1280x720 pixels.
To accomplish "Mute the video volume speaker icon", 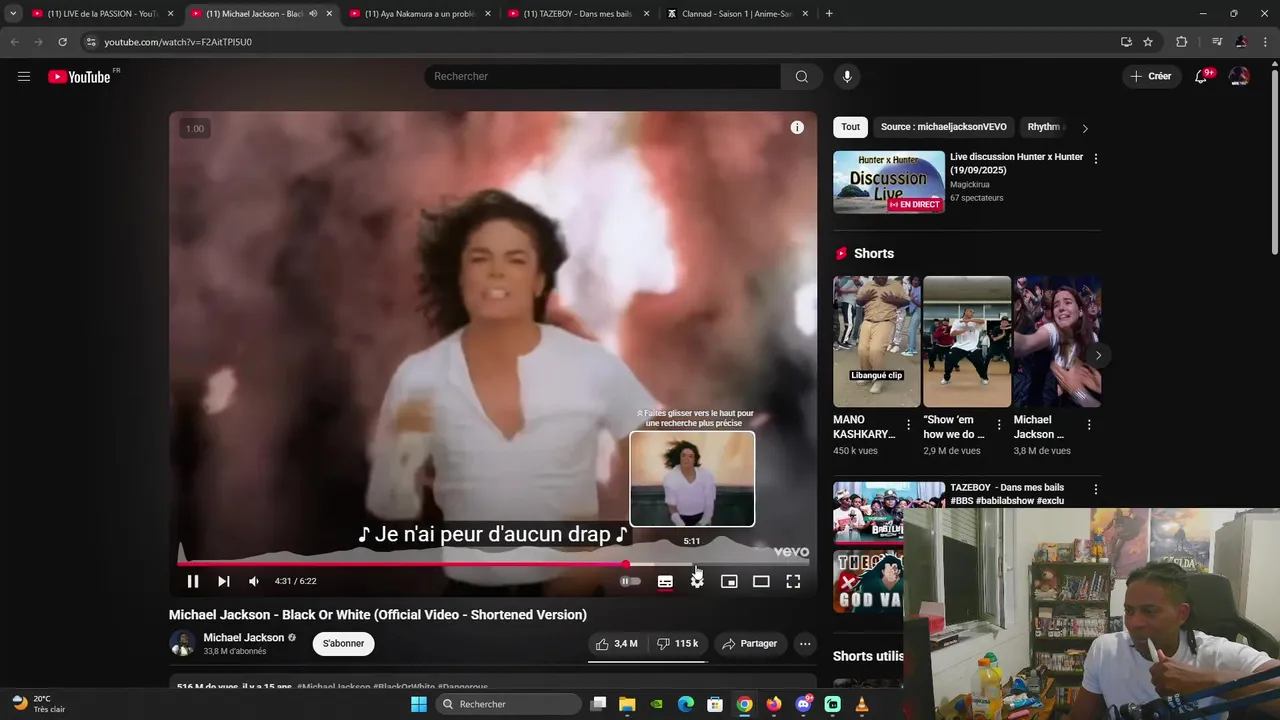I will coord(254,581).
